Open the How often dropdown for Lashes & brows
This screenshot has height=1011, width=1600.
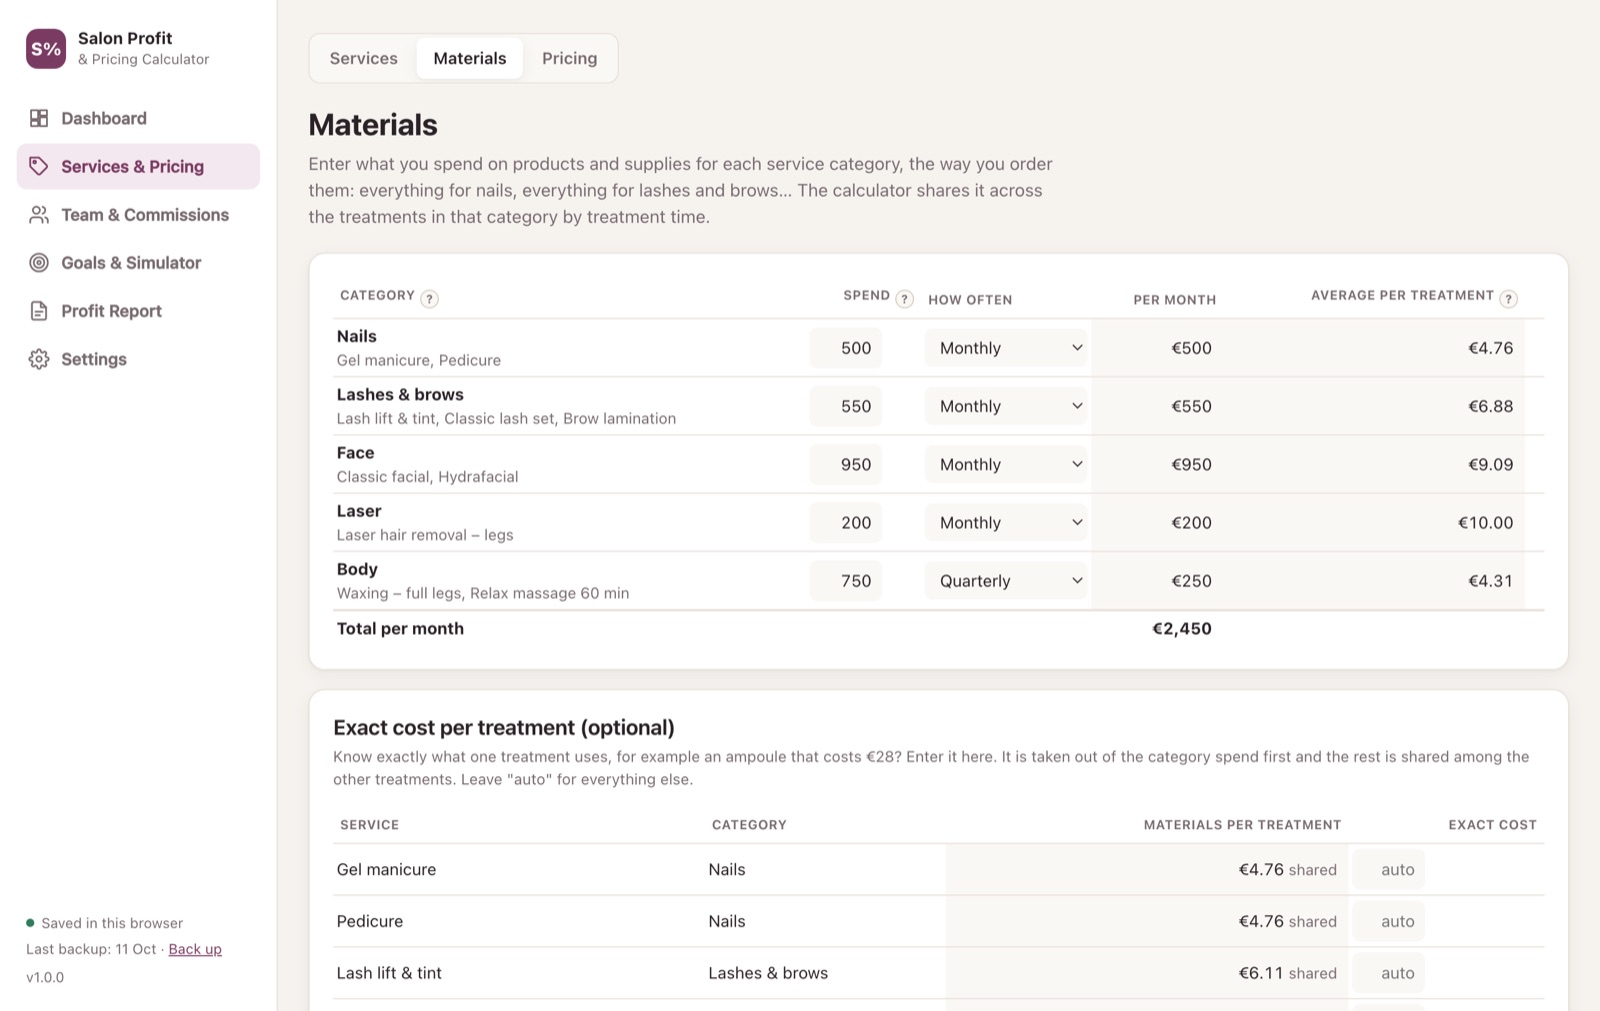[1006, 406]
